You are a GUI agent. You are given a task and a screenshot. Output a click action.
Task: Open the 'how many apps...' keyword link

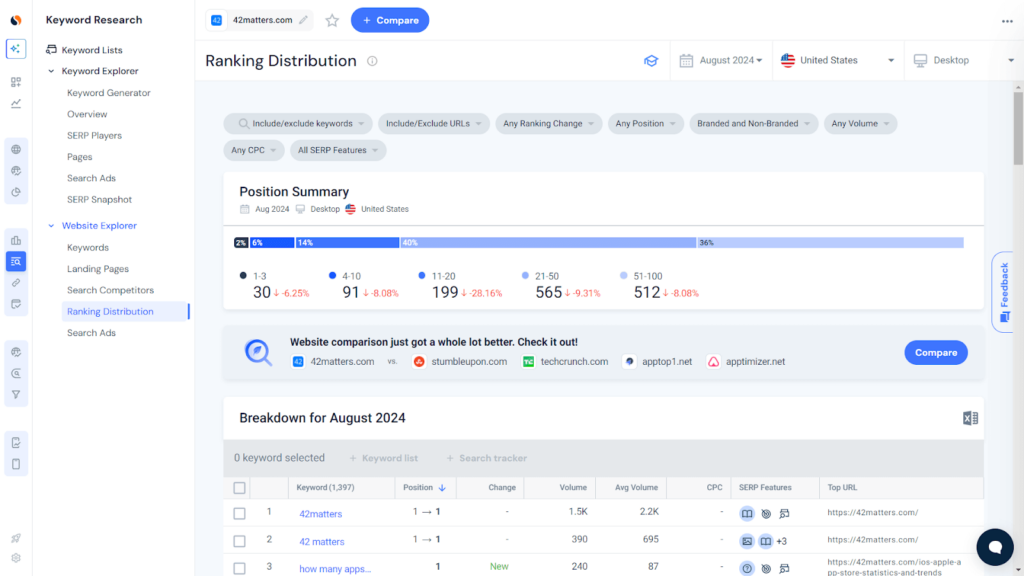click(x=335, y=569)
